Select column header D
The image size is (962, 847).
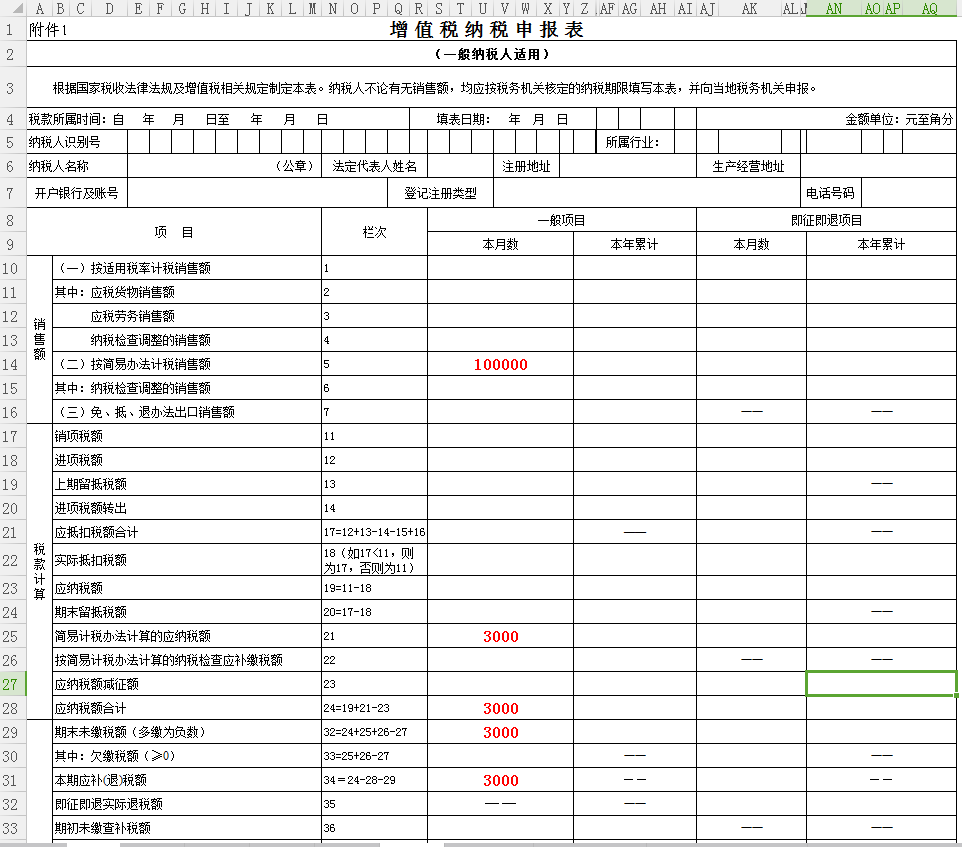(x=108, y=9)
